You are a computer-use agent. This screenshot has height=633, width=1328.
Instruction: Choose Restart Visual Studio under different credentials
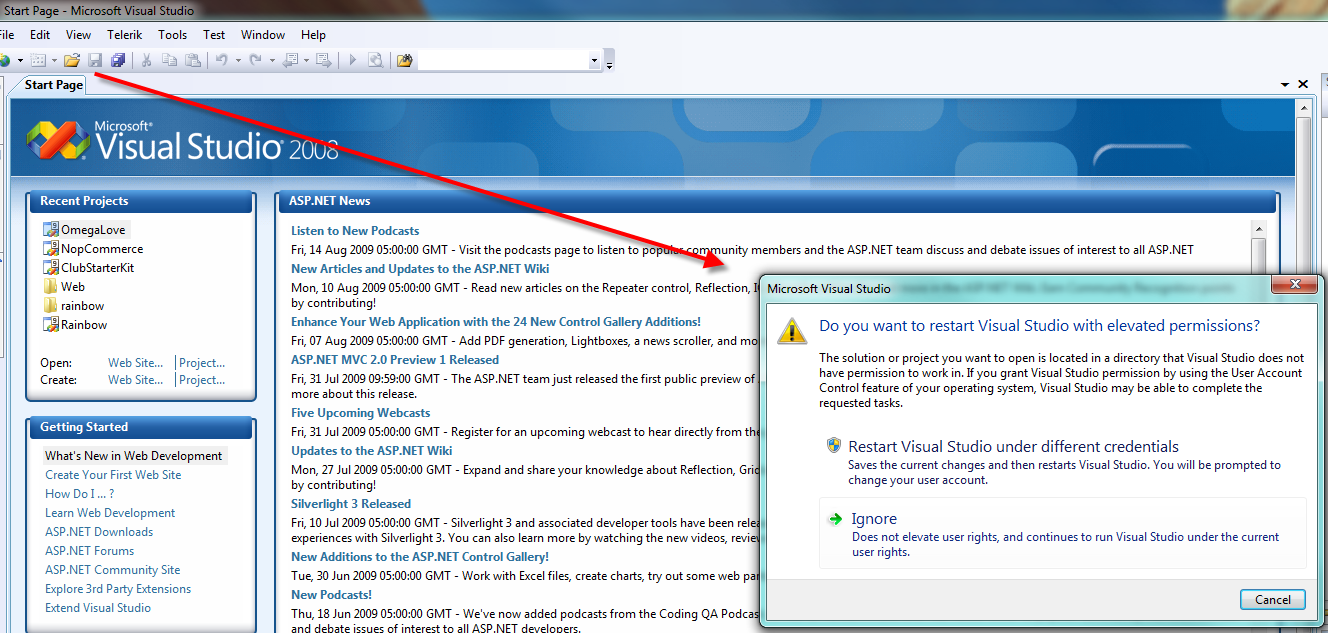pyautogui.click(x=1062, y=462)
